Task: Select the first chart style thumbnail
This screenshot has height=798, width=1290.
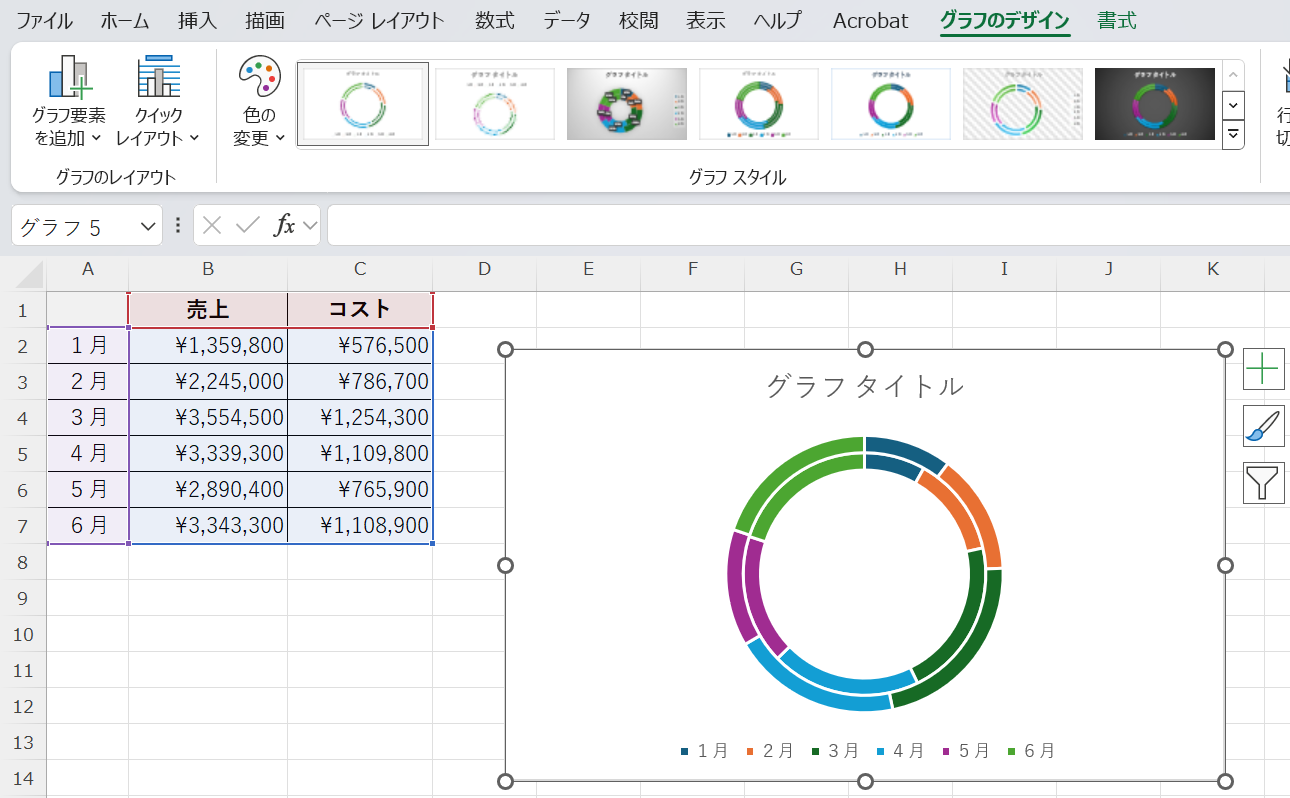Action: [362, 104]
